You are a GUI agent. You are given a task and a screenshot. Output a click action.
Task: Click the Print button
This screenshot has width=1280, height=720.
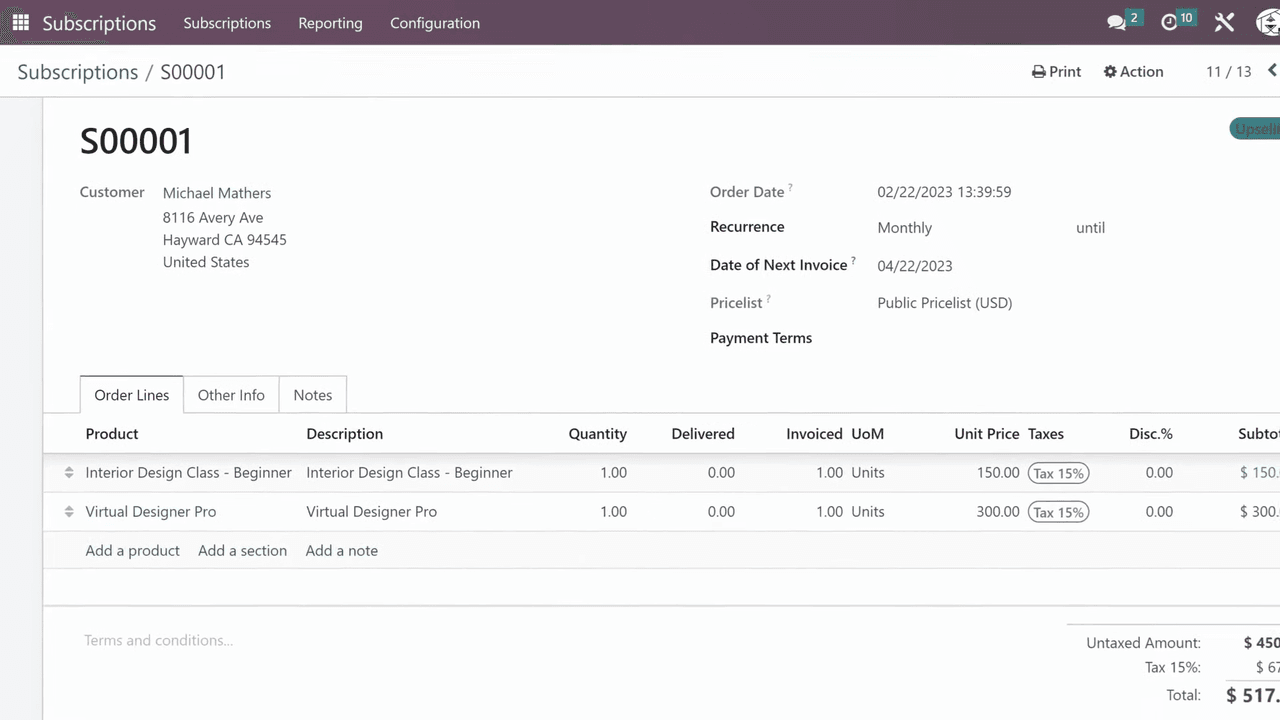pyautogui.click(x=1056, y=72)
